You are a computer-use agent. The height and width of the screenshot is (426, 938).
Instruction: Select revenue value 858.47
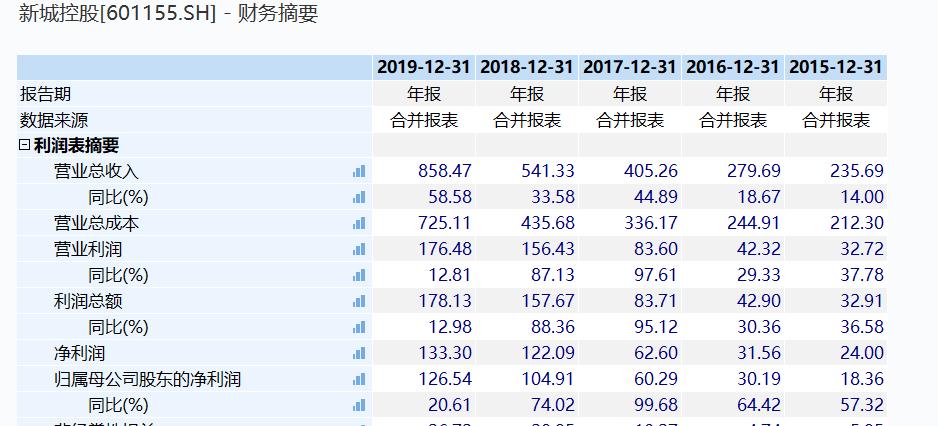click(x=444, y=171)
